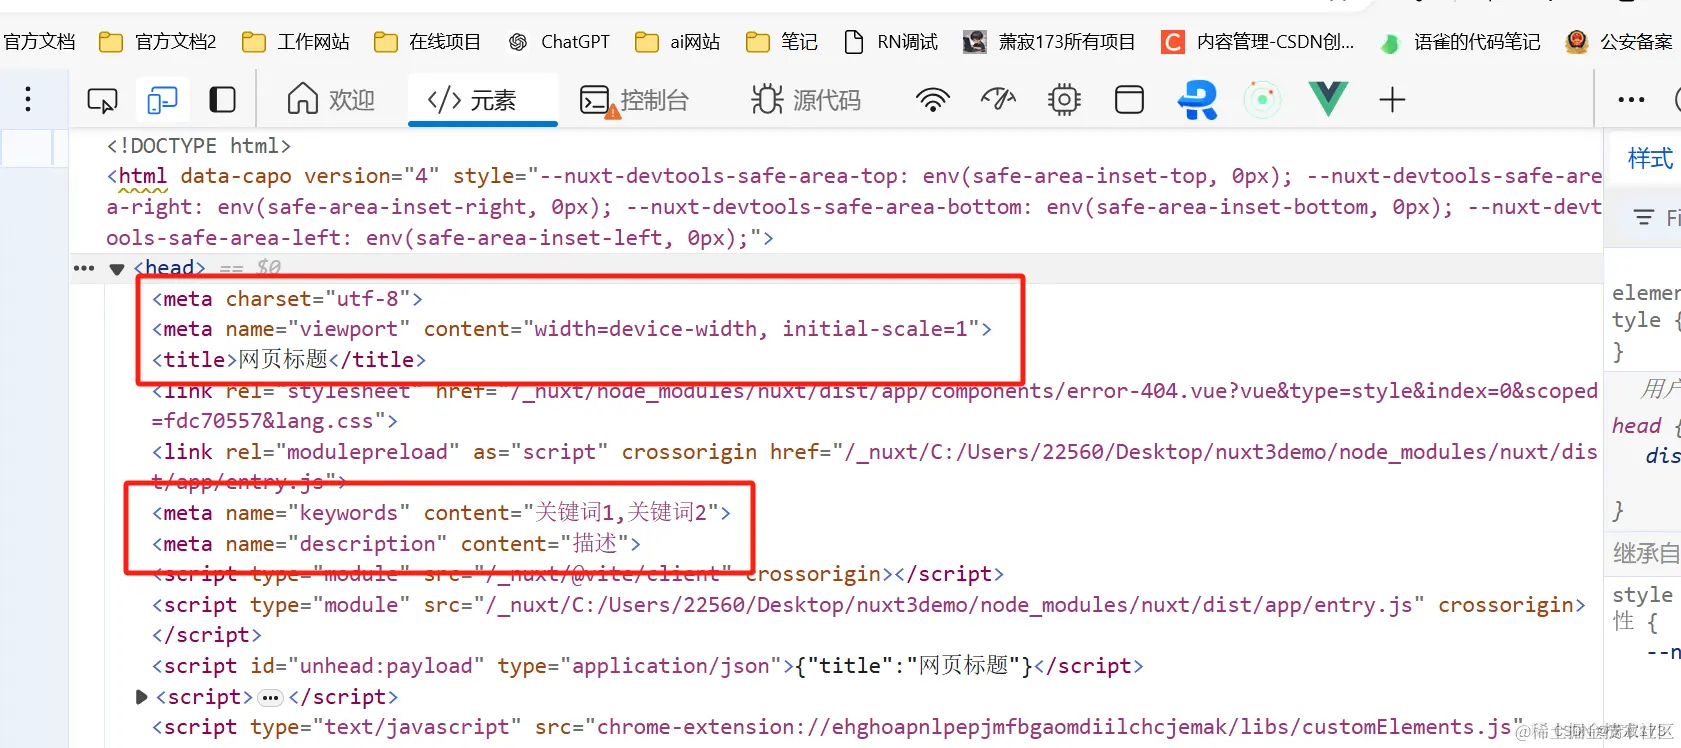
Task: Open the Memory chip tool
Action: pos(1064,100)
